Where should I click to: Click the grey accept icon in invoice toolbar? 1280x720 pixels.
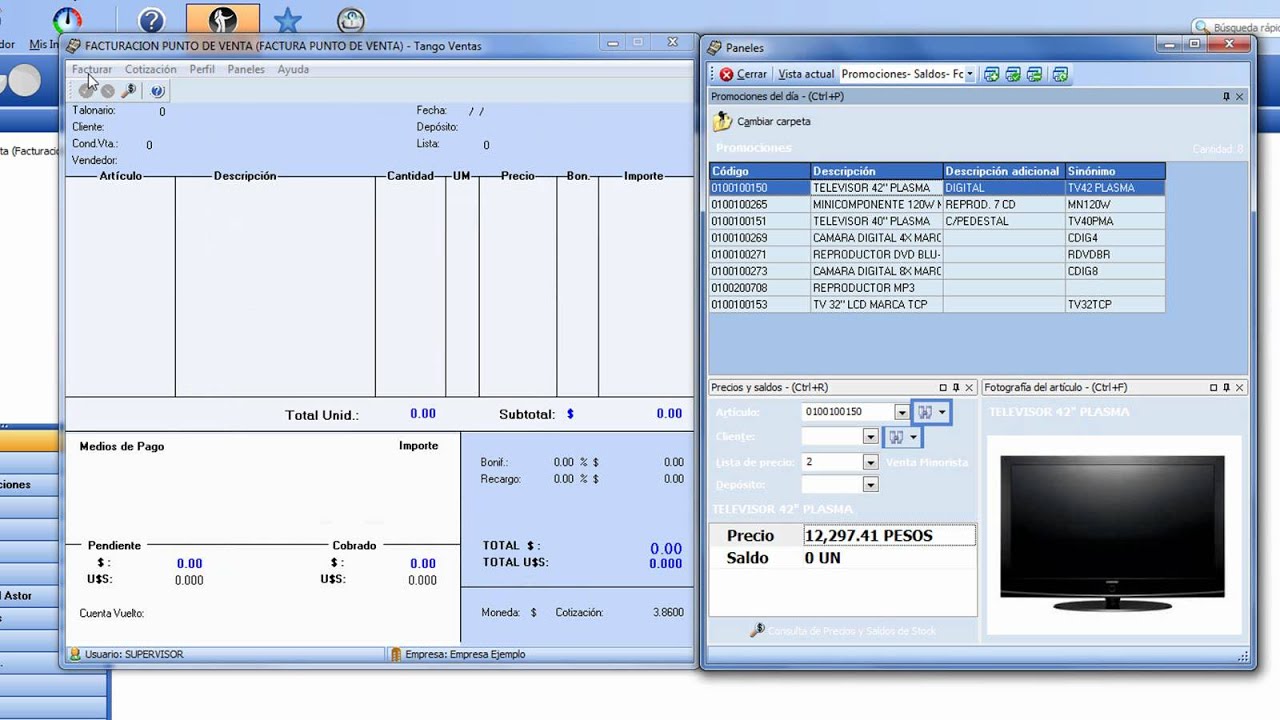86,91
